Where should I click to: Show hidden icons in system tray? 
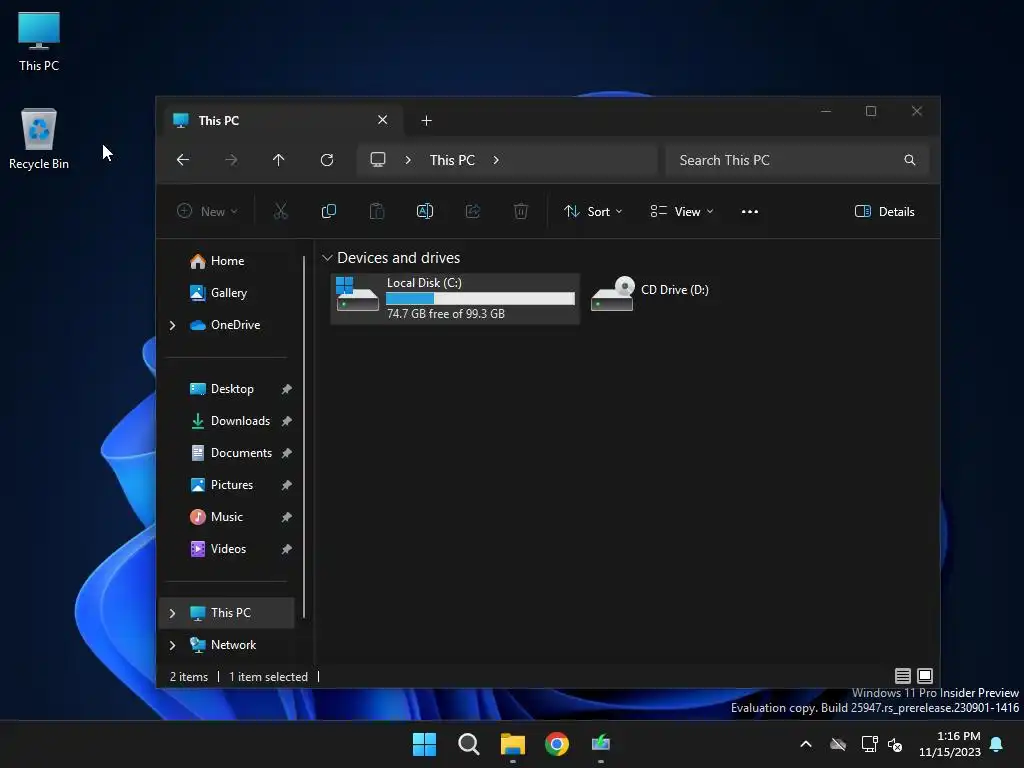click(806, 744)
